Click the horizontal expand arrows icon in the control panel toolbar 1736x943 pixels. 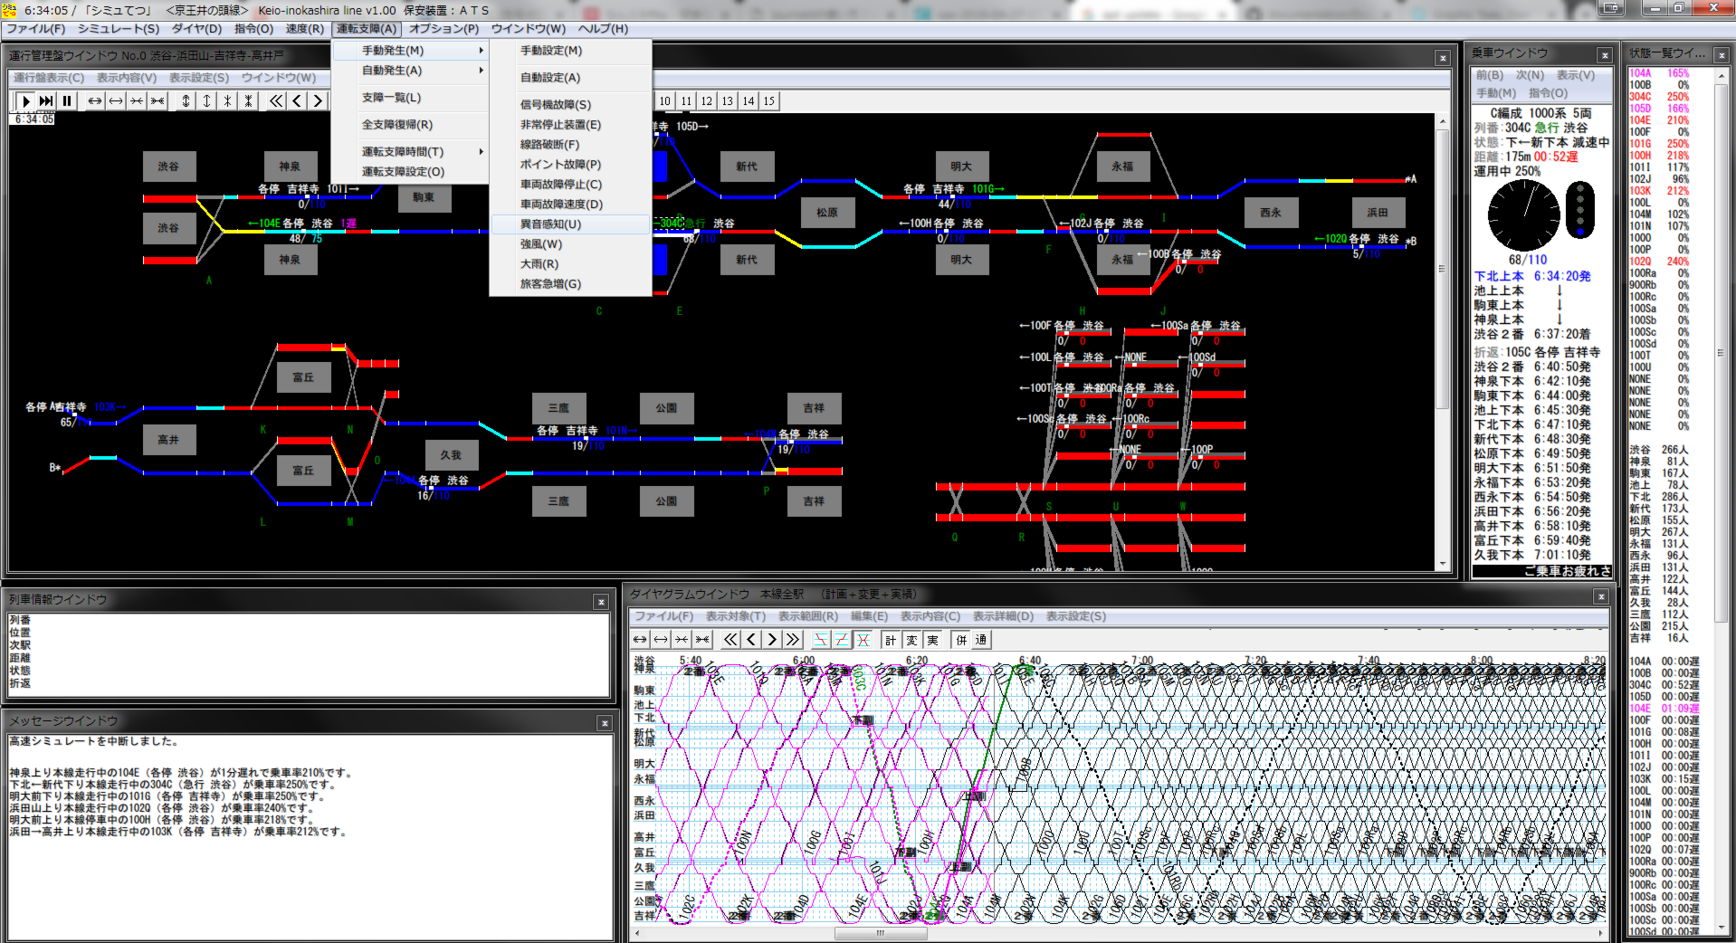coord(94,101)
